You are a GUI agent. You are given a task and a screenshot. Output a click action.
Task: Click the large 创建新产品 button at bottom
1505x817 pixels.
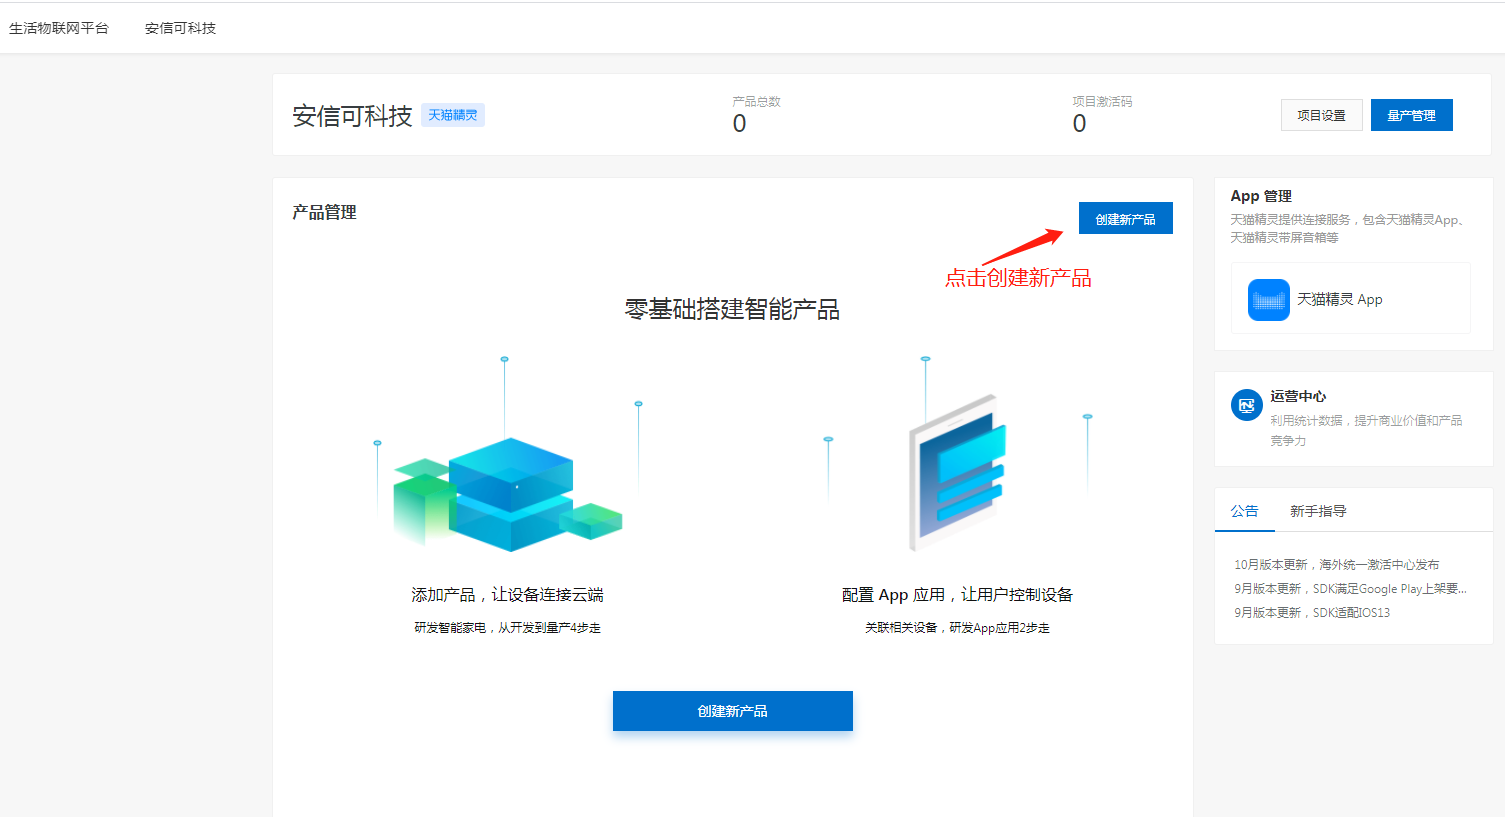click(733, 711)
